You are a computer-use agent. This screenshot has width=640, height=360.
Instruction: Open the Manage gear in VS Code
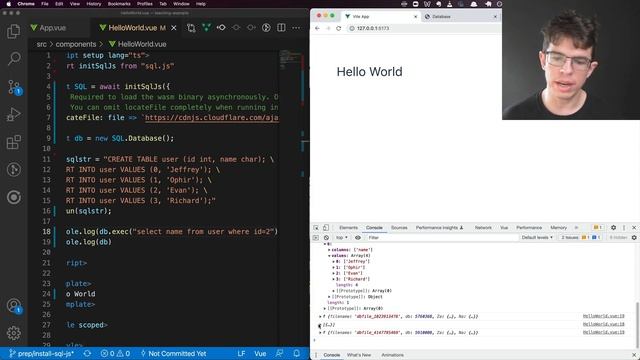13,333
